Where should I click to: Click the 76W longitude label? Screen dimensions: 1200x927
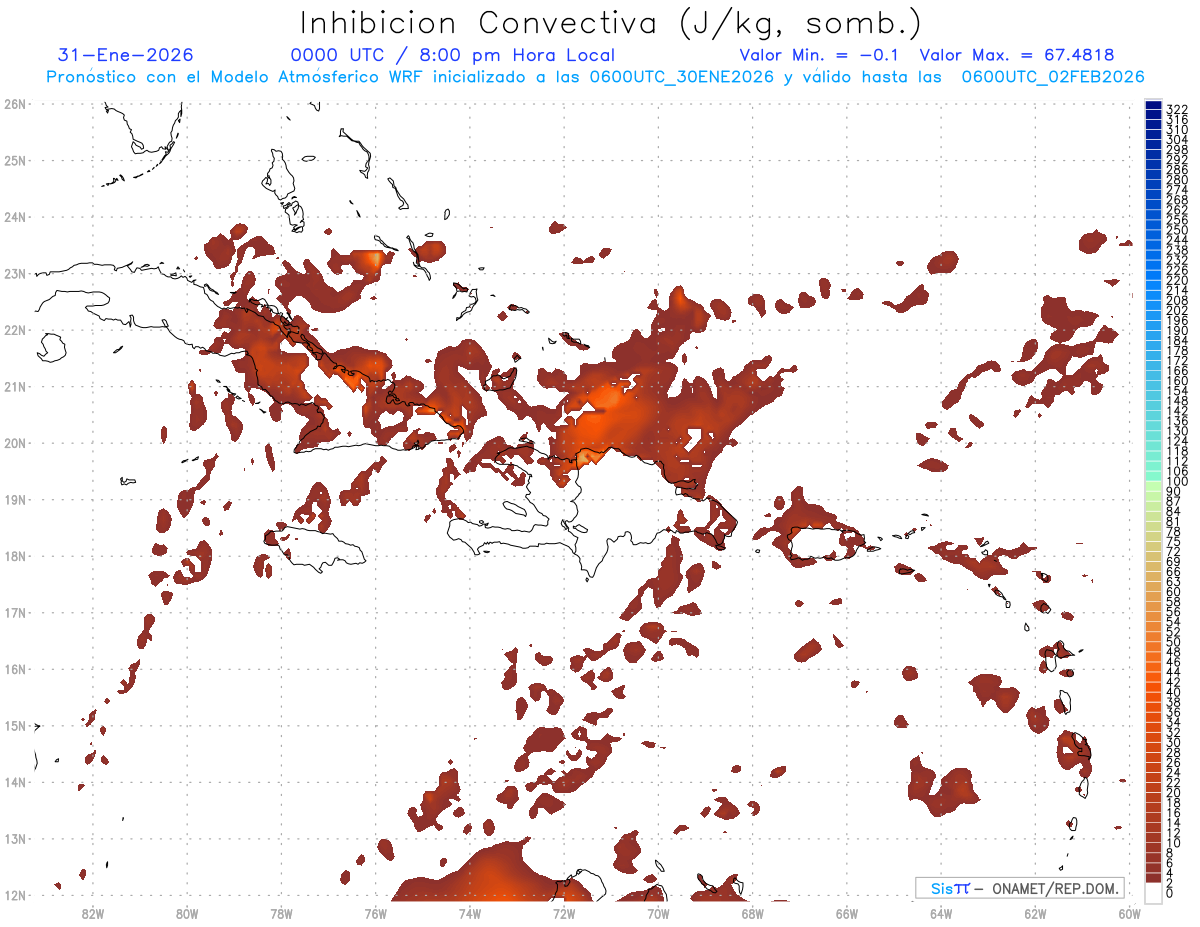pyautogui.click(x=376, y=913)
